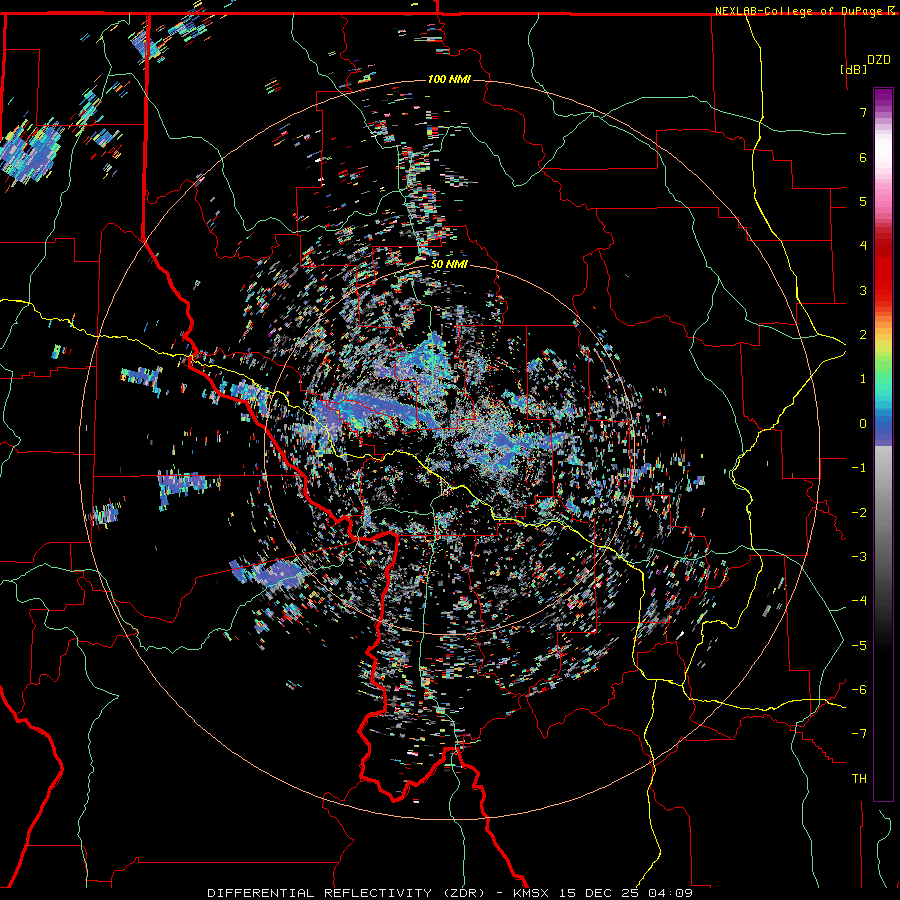The image size is (900, 900).
Task: Click the 4 value on color scale
Action: coord(863,246)
